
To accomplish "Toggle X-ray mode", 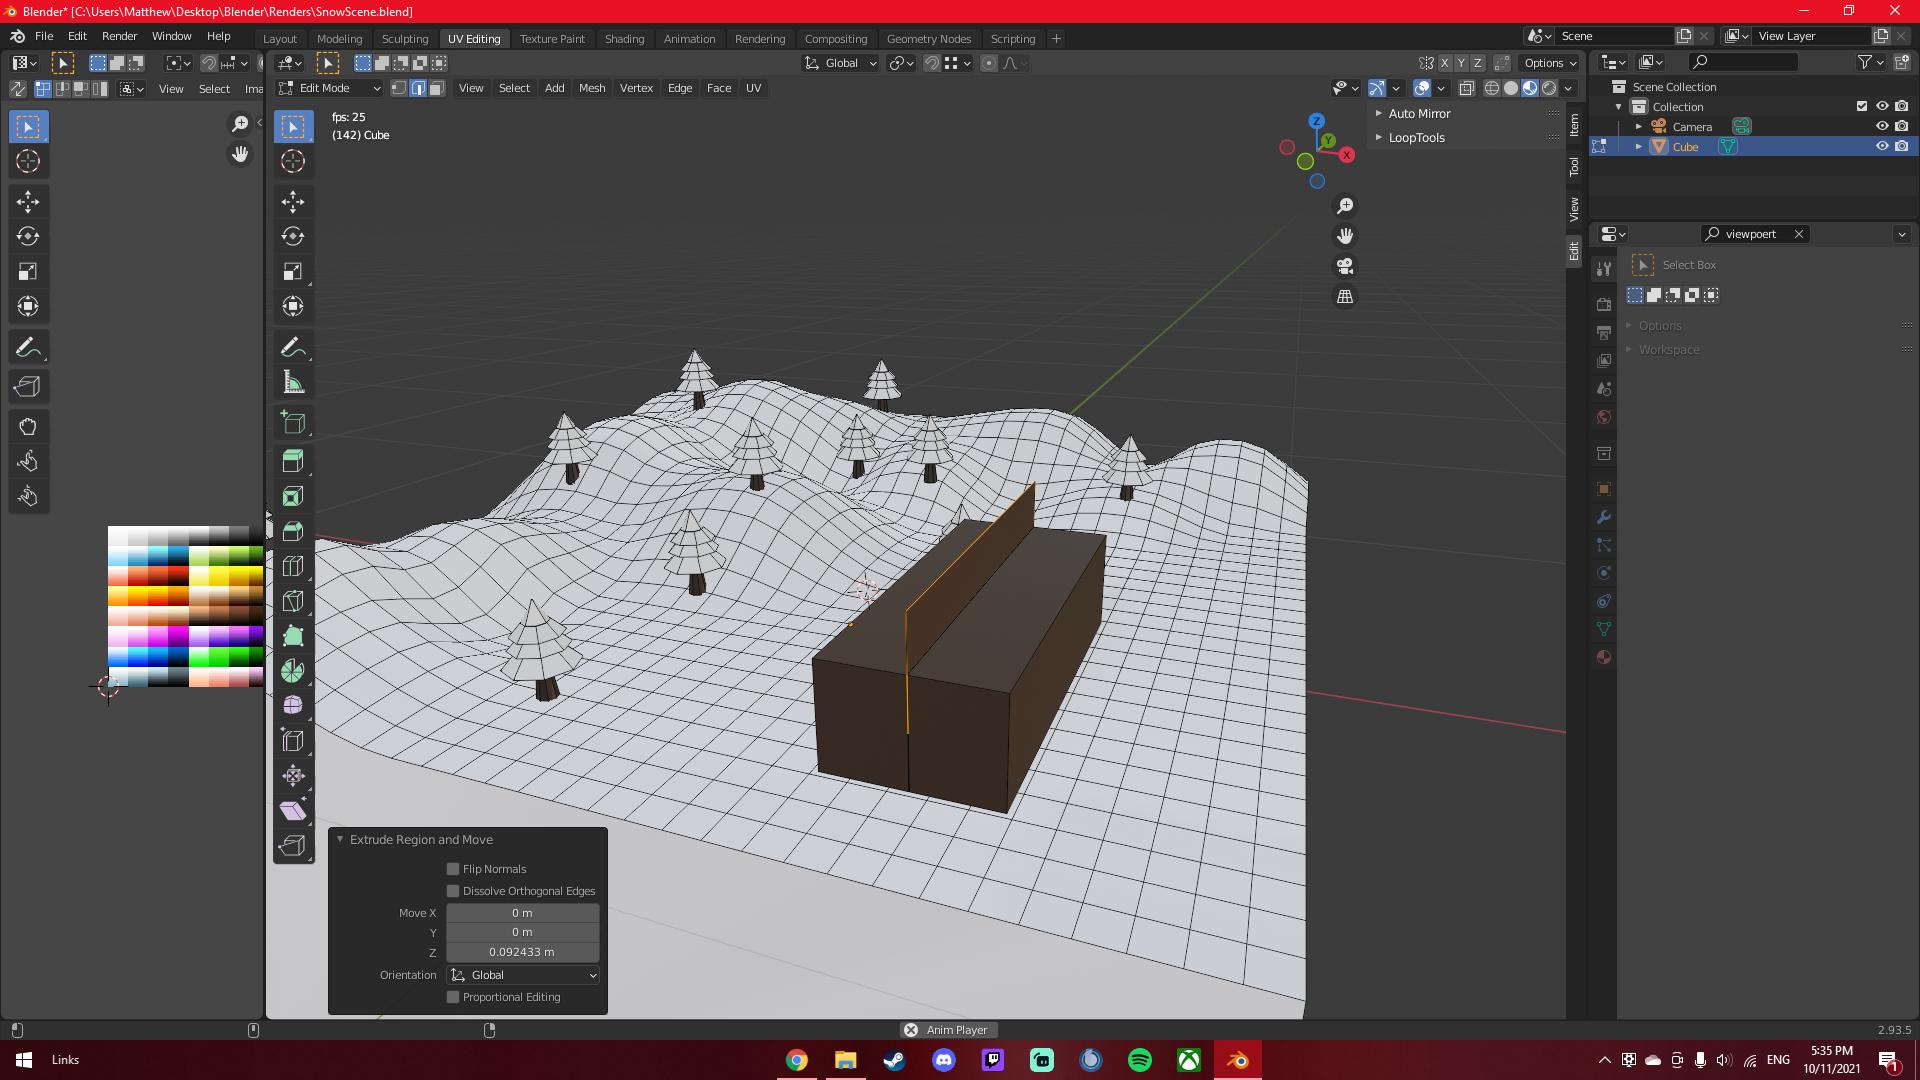I will 1467,88.
